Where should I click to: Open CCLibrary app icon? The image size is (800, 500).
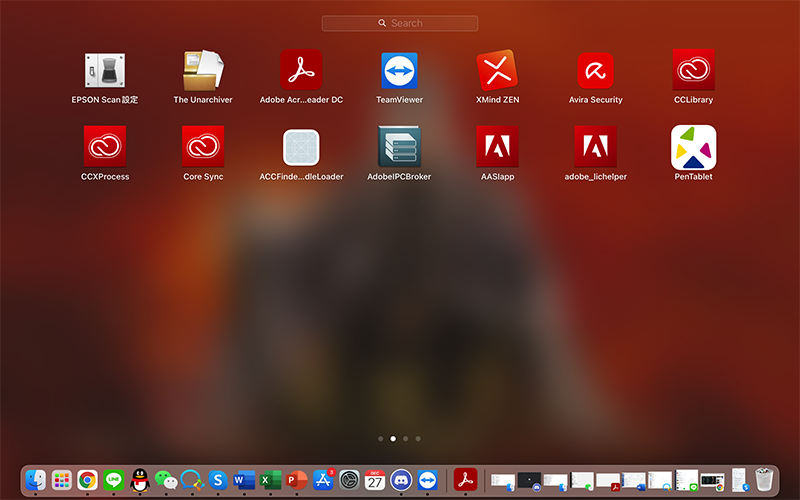693,70
